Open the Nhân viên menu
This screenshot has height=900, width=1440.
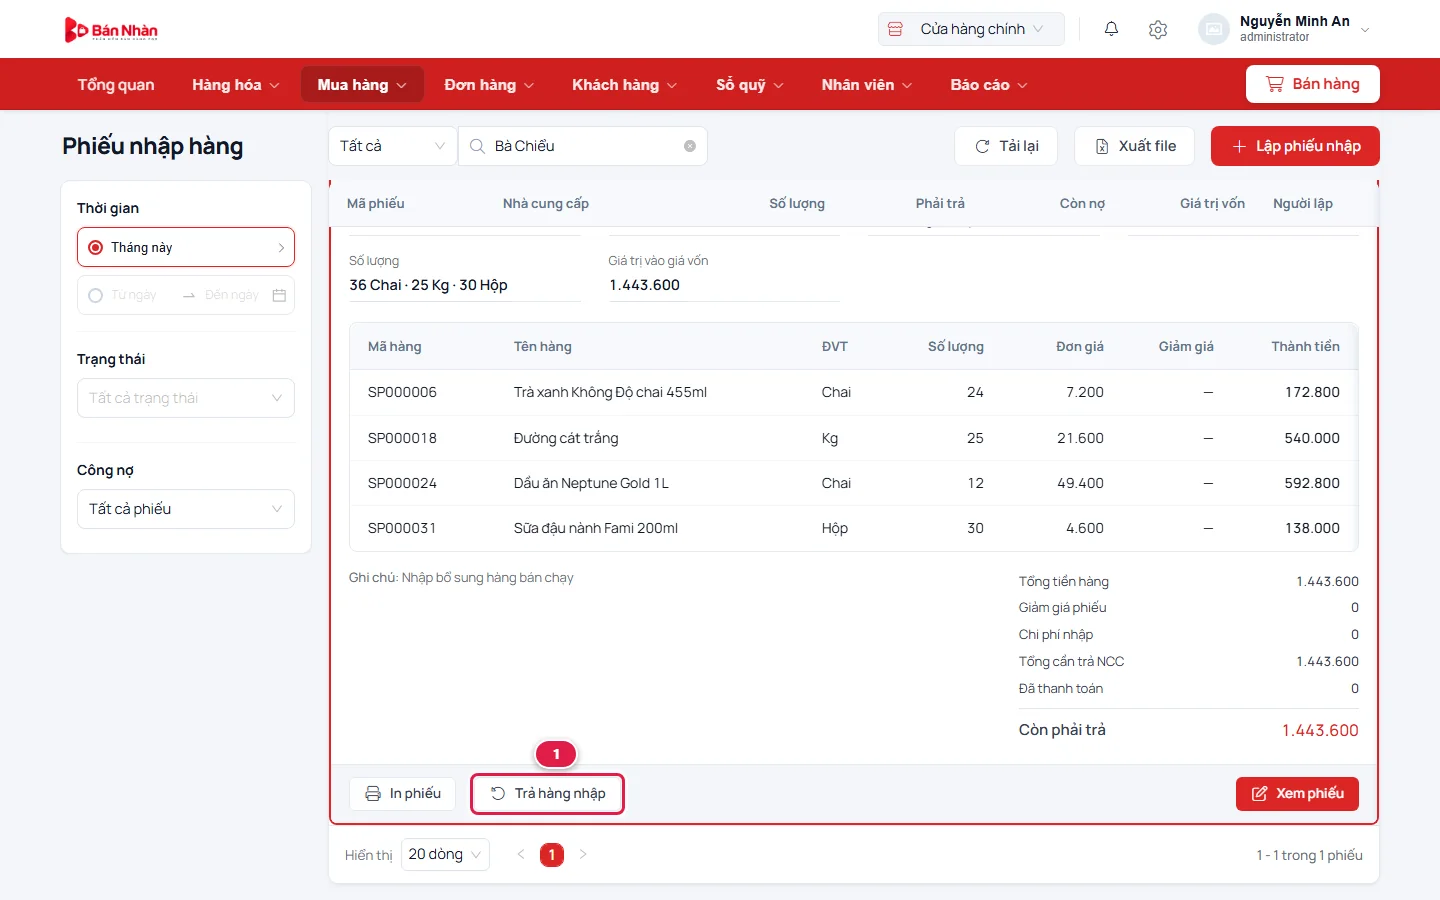[x=867, y=85]
